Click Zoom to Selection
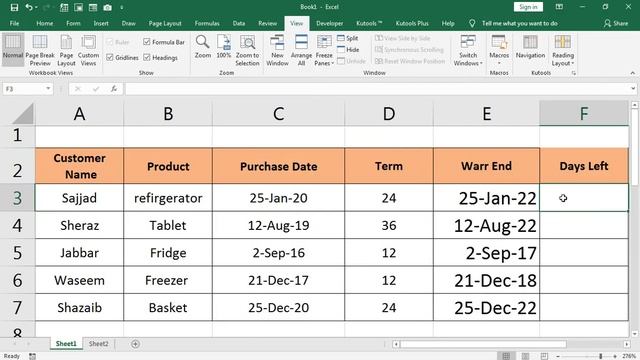 (247, 50)
